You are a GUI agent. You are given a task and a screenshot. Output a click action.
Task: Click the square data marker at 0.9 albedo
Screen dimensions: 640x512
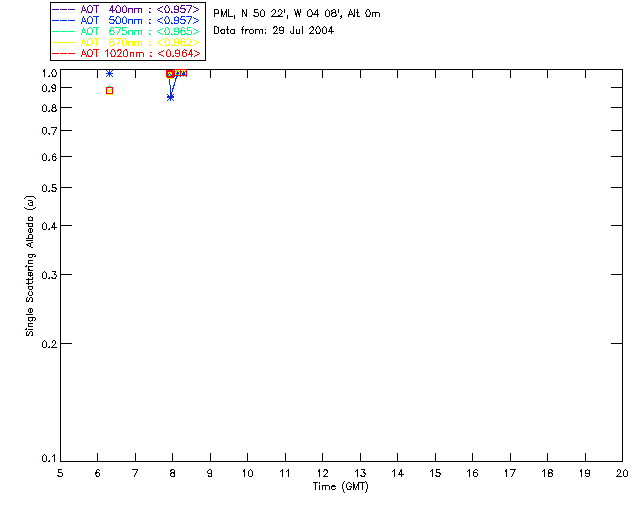pos(109,91)
